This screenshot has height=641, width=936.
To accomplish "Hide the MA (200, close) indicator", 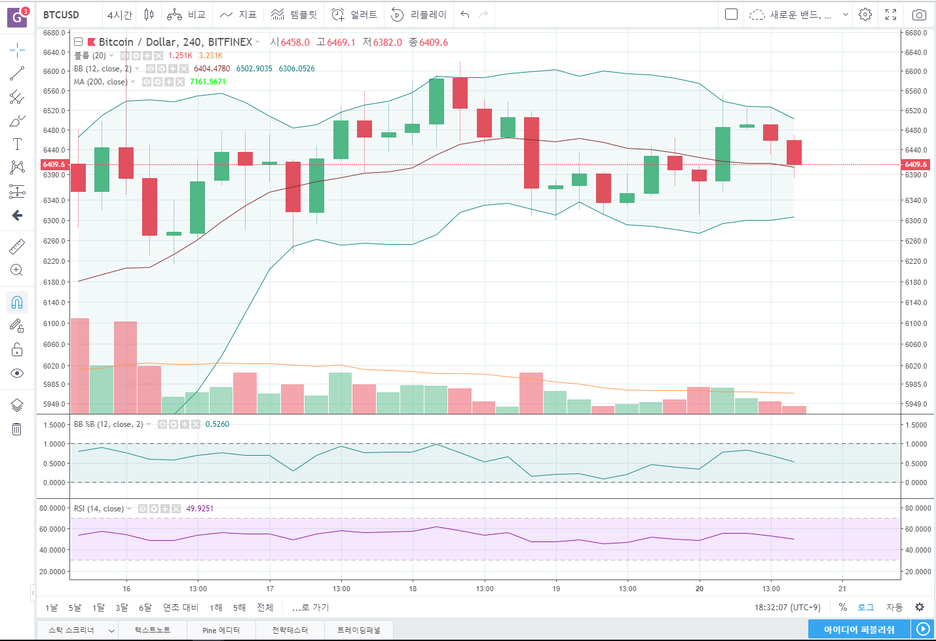I will 147,82.
